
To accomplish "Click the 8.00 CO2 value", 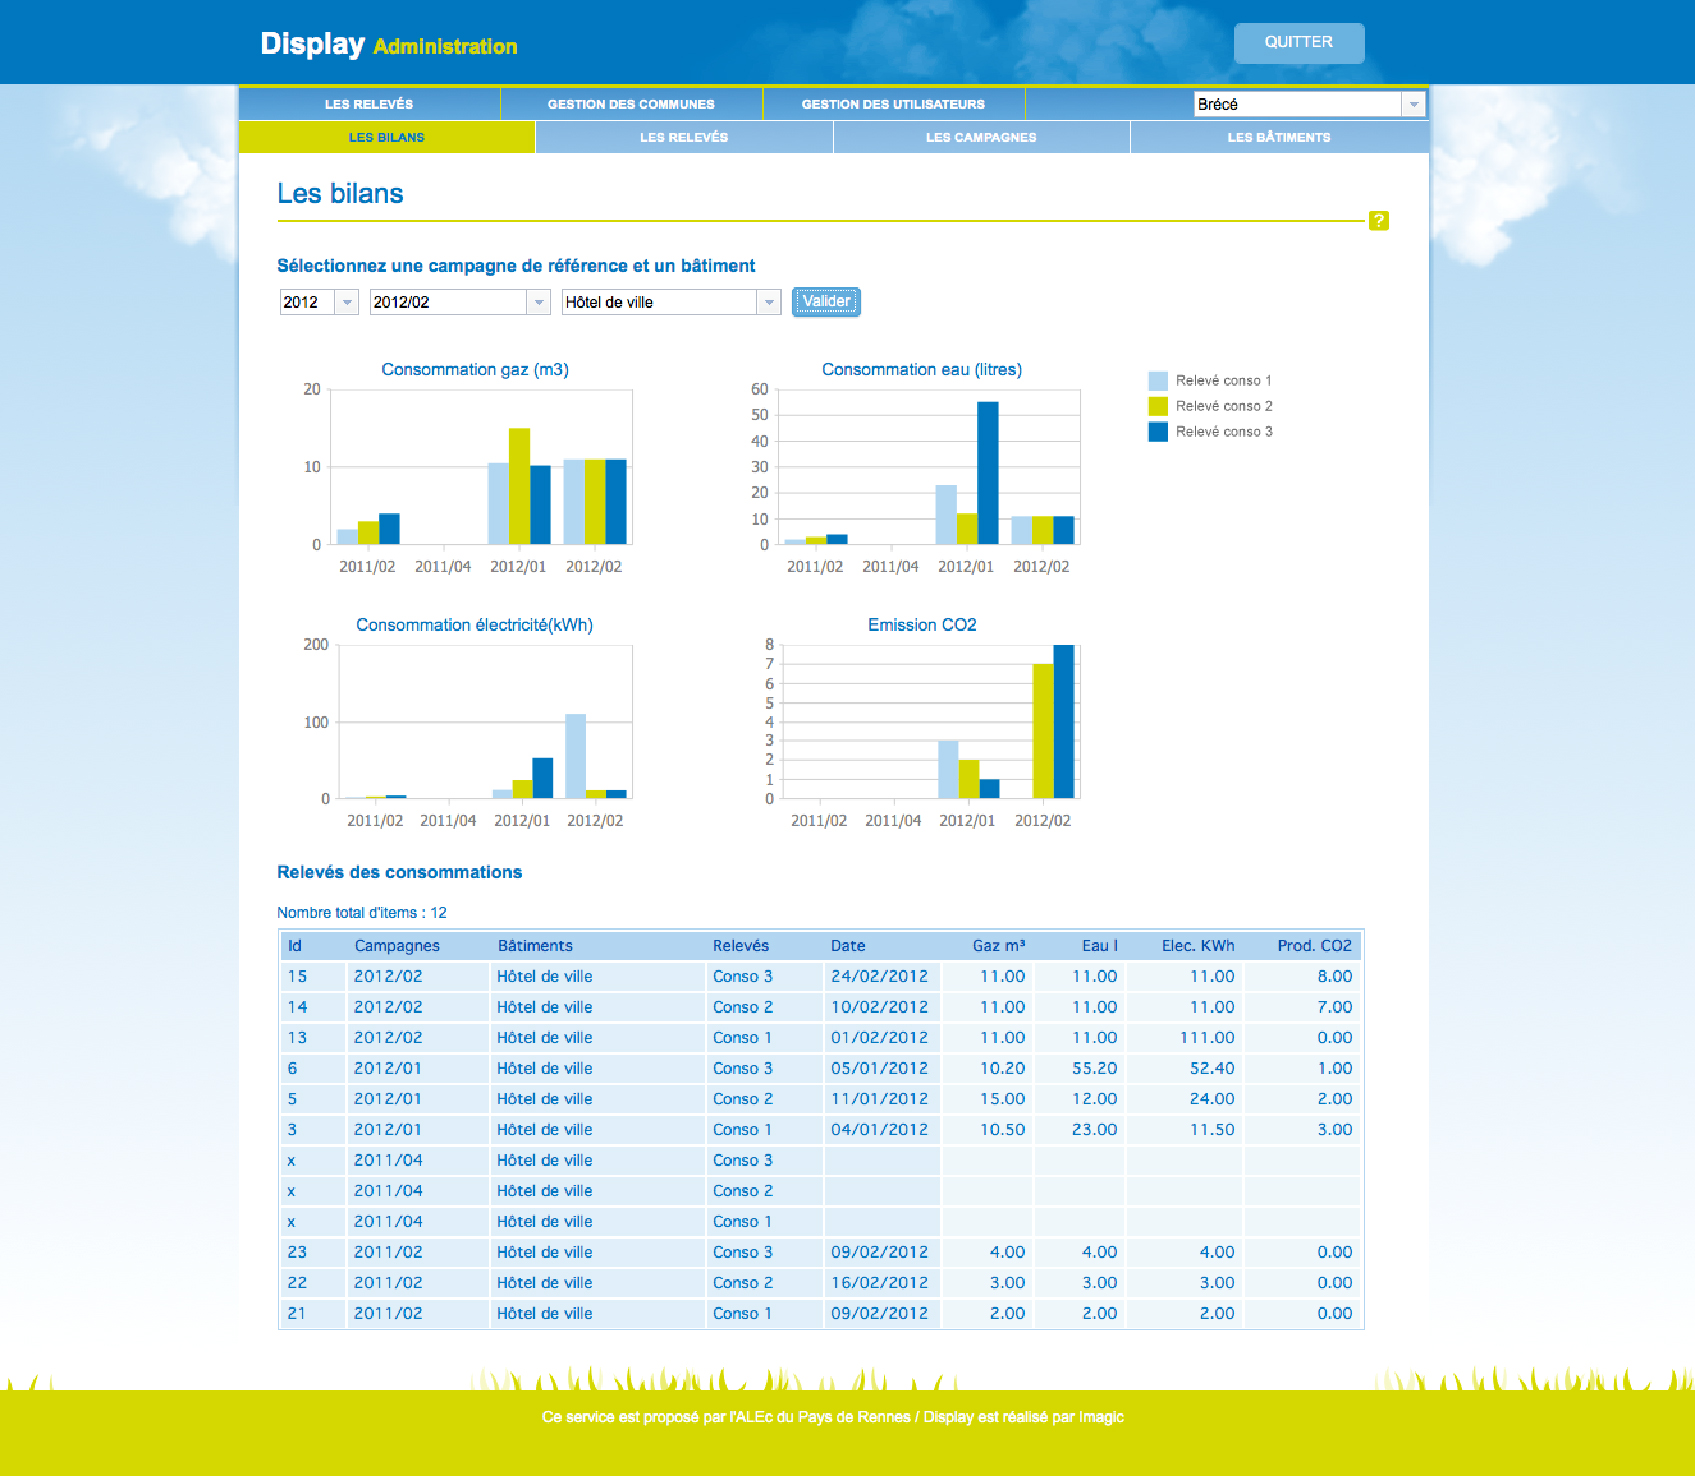I will click(x=1335, y=977).
